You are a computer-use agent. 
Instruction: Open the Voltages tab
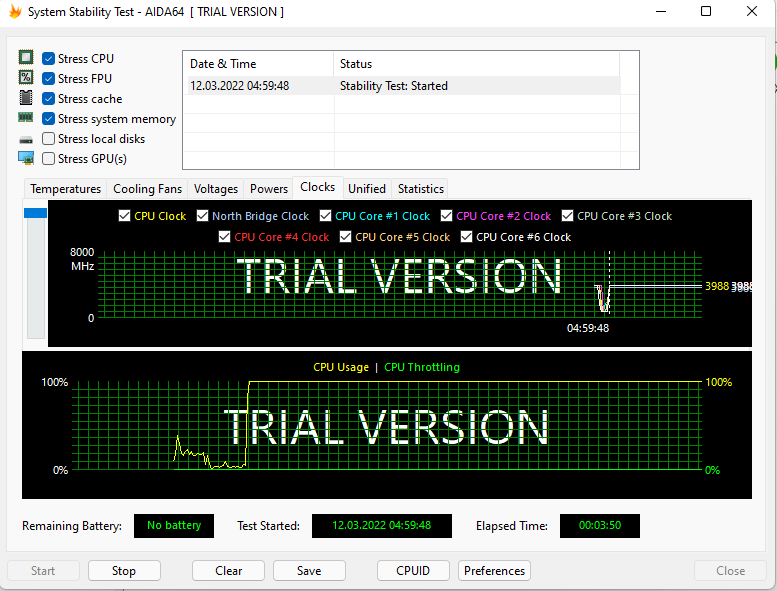pyautogui.click(x=216, y=189)
